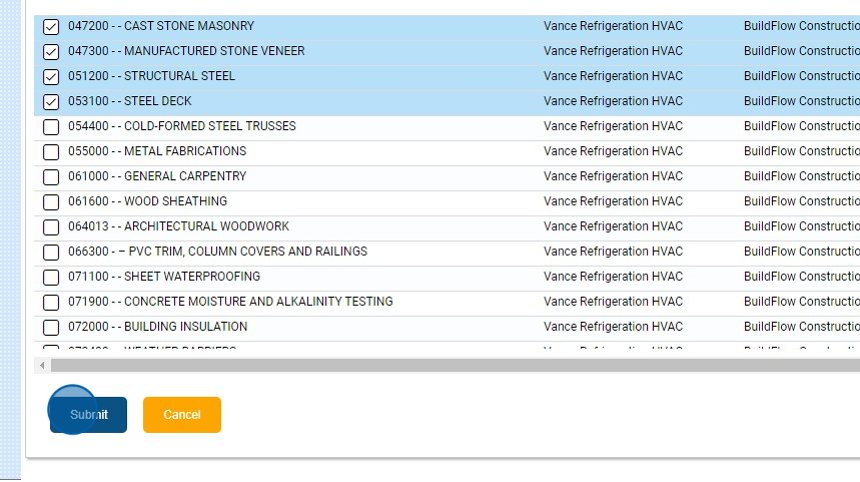Click Vance Refrigeration HVAC in Steel Deck row

[x=613, y=101]
